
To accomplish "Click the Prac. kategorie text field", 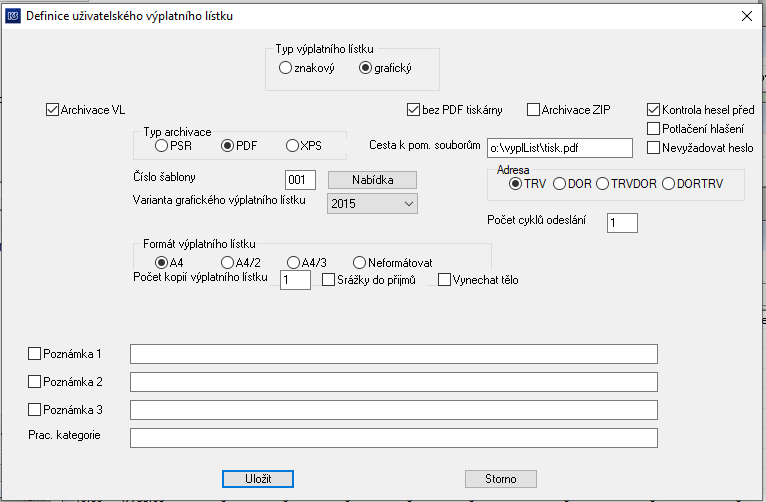I will (x=394, y=438).
